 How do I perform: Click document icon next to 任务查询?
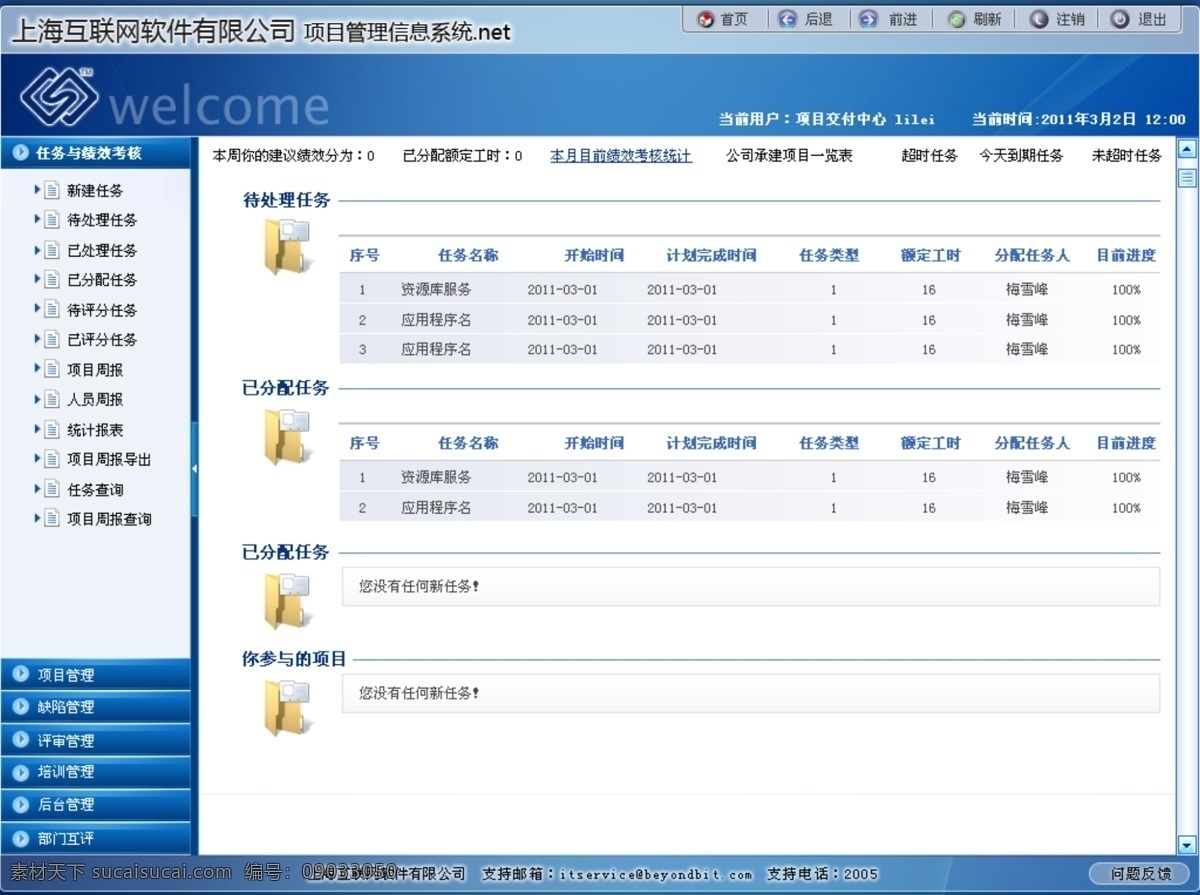tap(52, 489)
